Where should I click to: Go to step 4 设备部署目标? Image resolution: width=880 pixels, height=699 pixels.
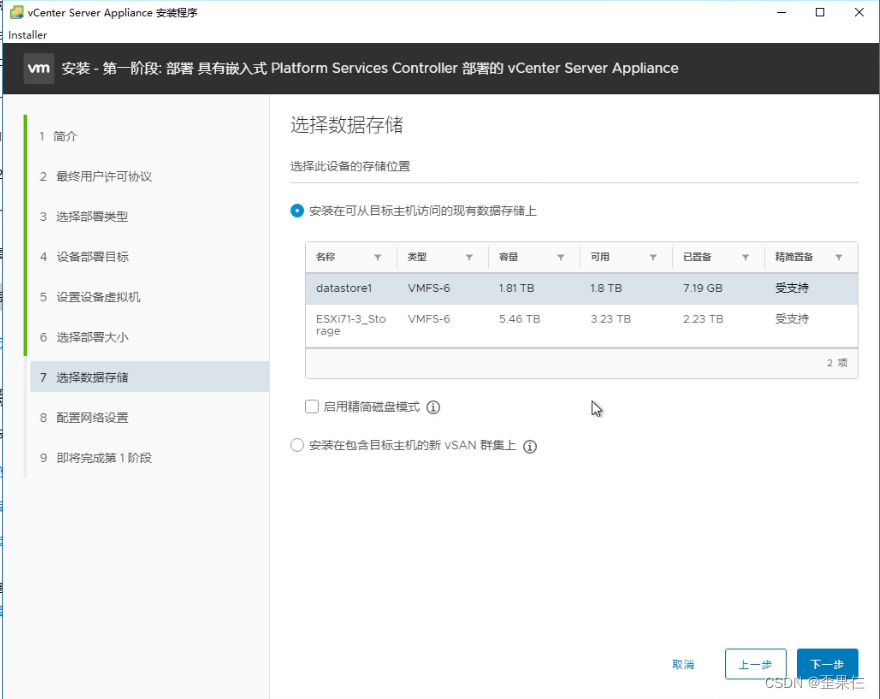(84, 257)
